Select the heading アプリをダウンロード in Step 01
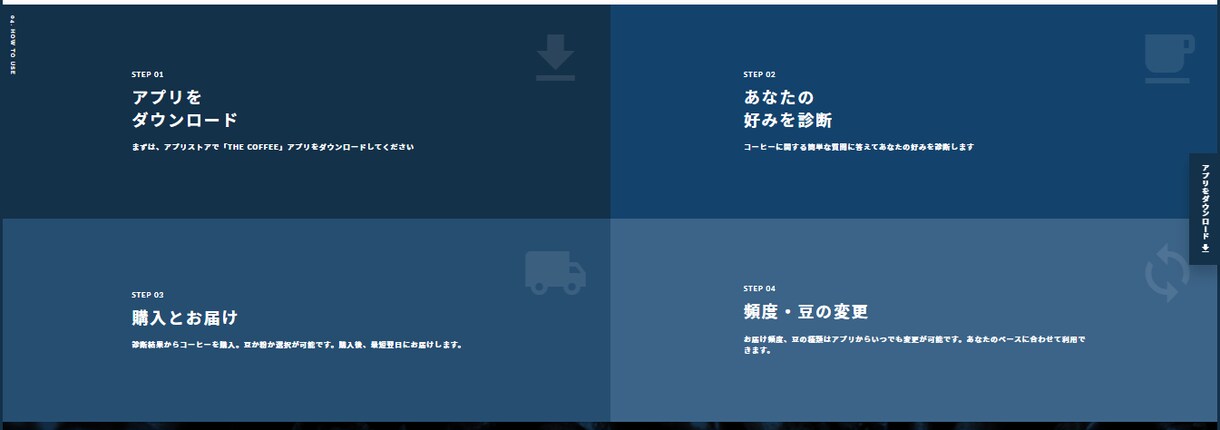Screen dimensions: 1220x430 click(x=185, y=109)
